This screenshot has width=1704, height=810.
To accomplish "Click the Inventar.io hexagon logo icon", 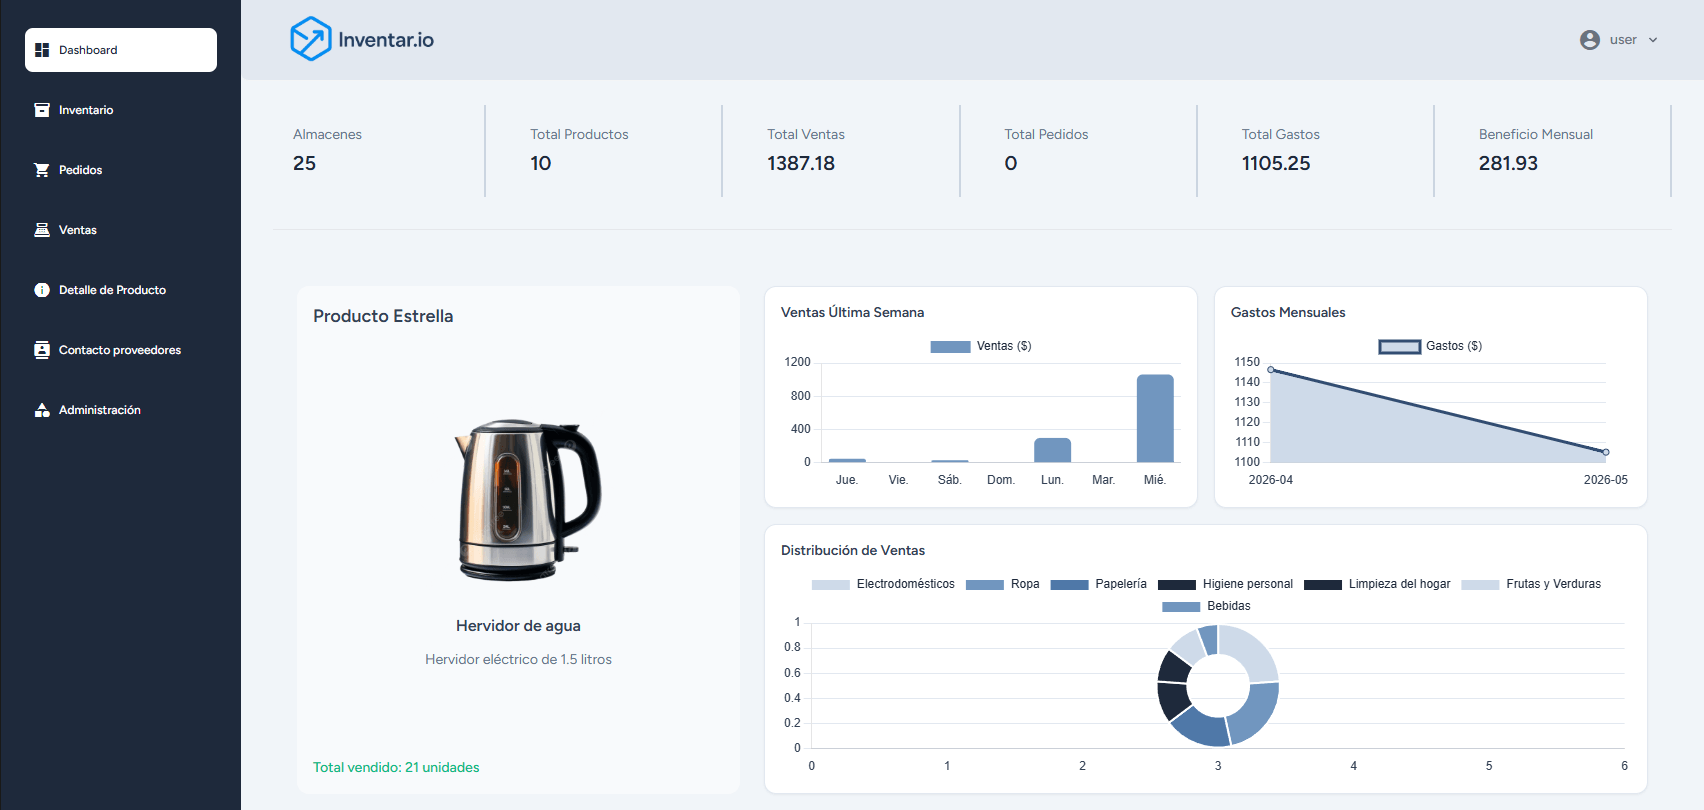I will click(310, 39).
